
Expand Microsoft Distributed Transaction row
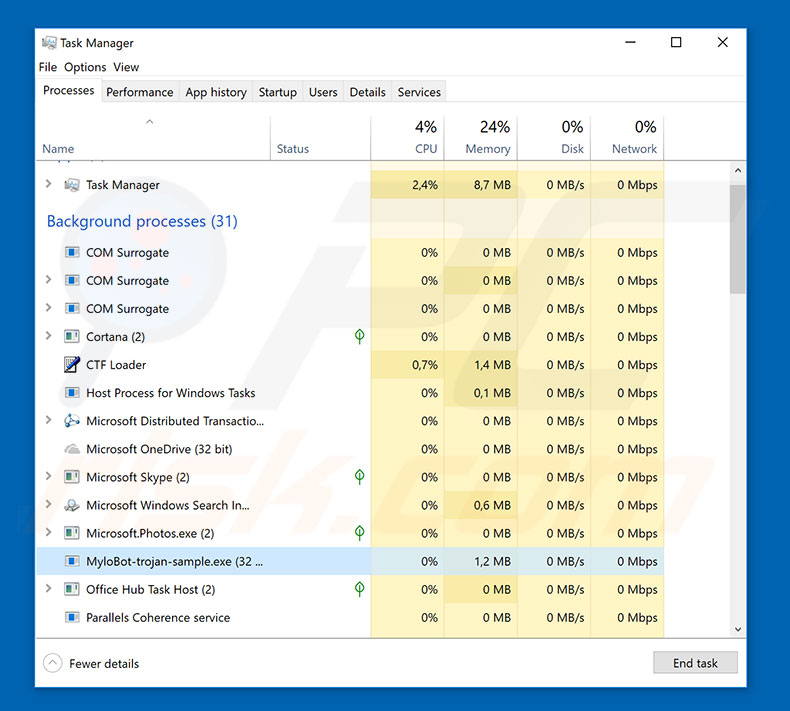pos(48,419)
